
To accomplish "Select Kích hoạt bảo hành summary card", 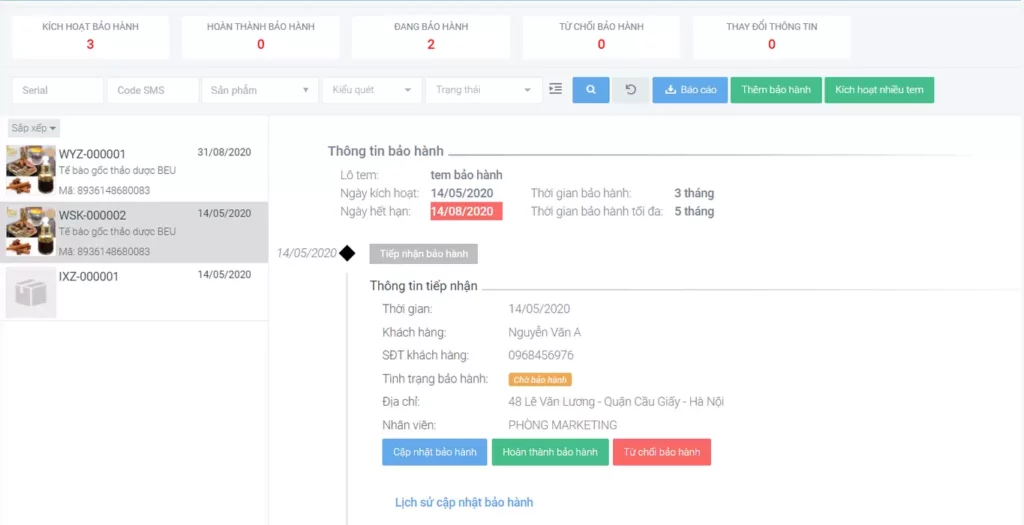I will pos(91,36).
